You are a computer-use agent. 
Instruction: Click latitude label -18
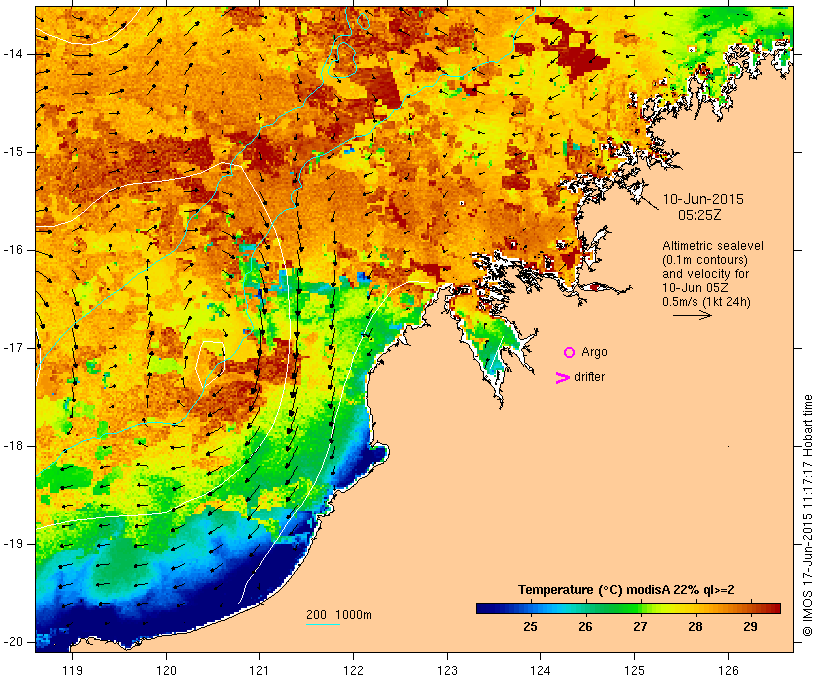point(13,446)
